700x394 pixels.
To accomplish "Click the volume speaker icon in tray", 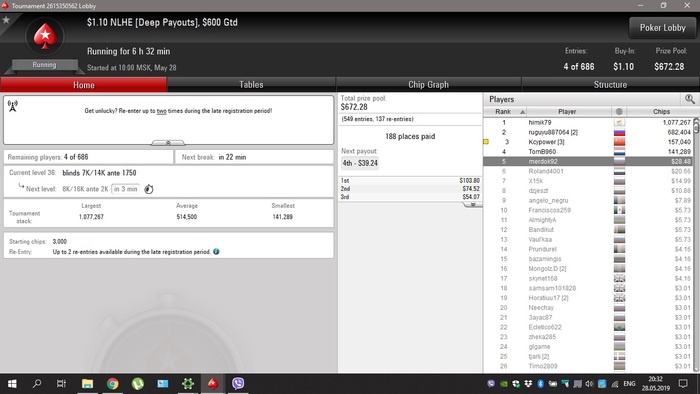I will pyautogui.click(x=589, y=384).
